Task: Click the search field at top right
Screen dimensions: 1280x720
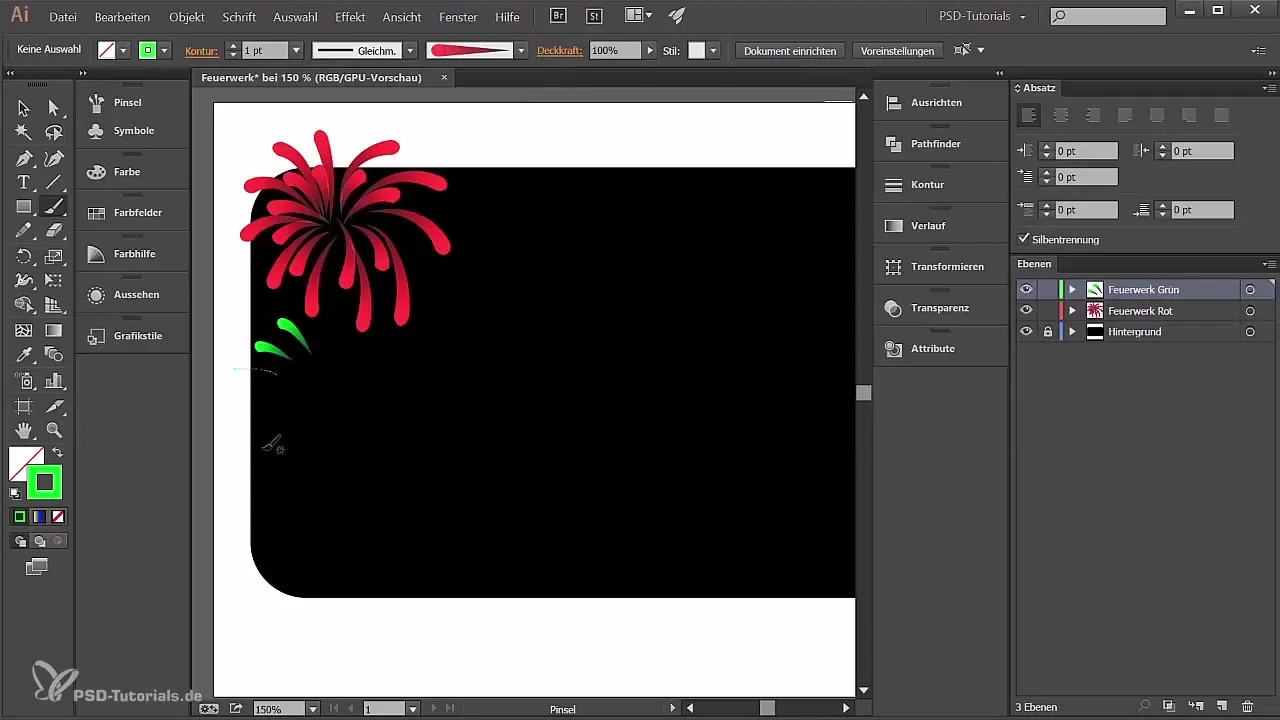Action: coord(1108,16)
